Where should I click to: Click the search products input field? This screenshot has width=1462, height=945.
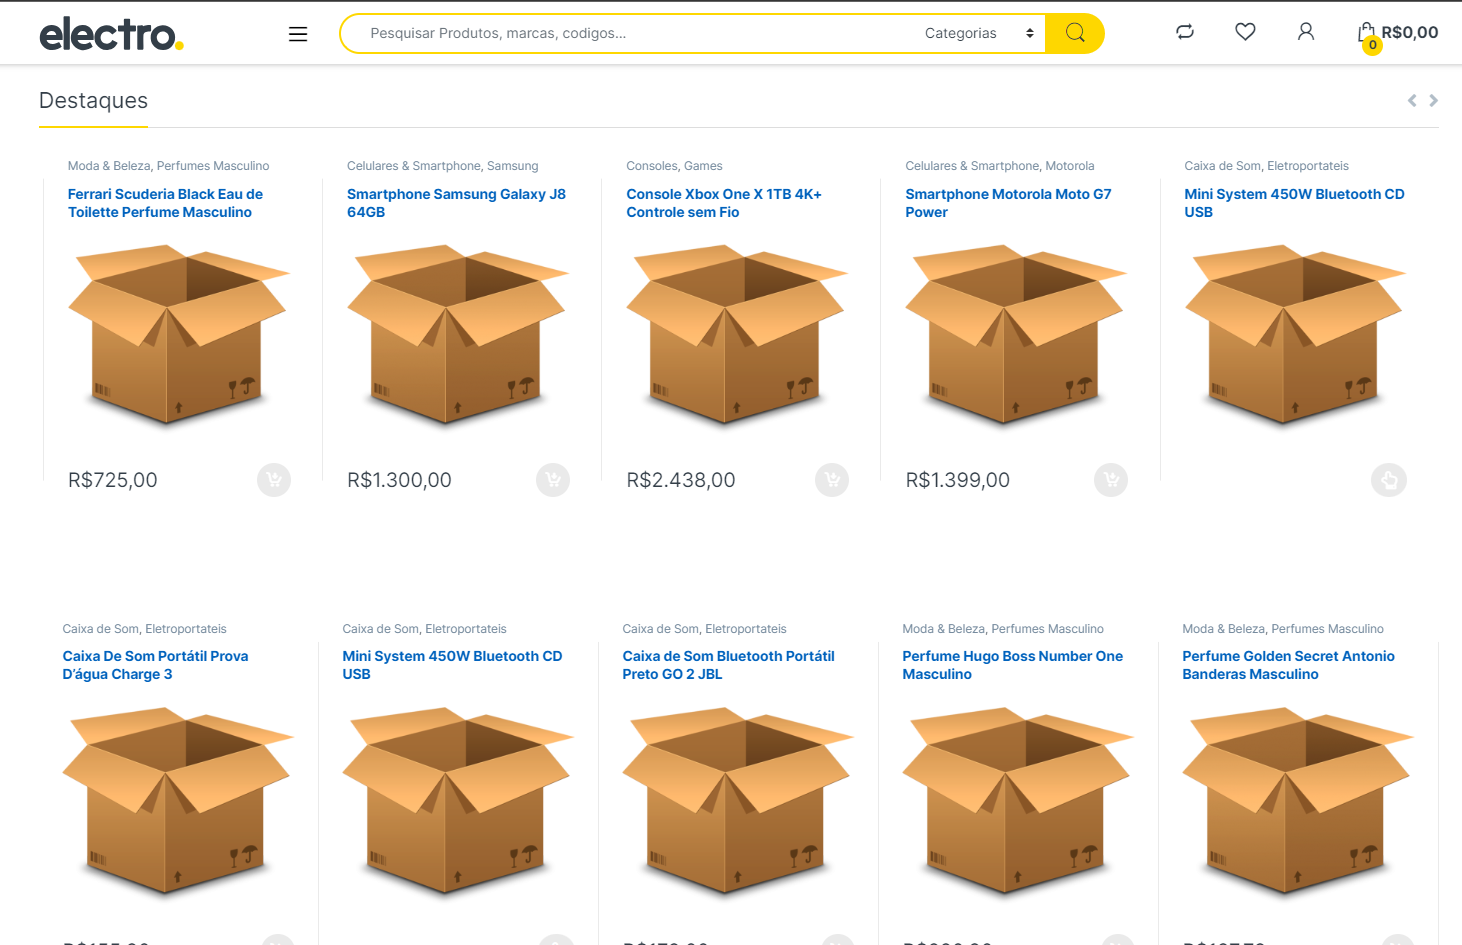pyautogui.click(x=630, y=33)
